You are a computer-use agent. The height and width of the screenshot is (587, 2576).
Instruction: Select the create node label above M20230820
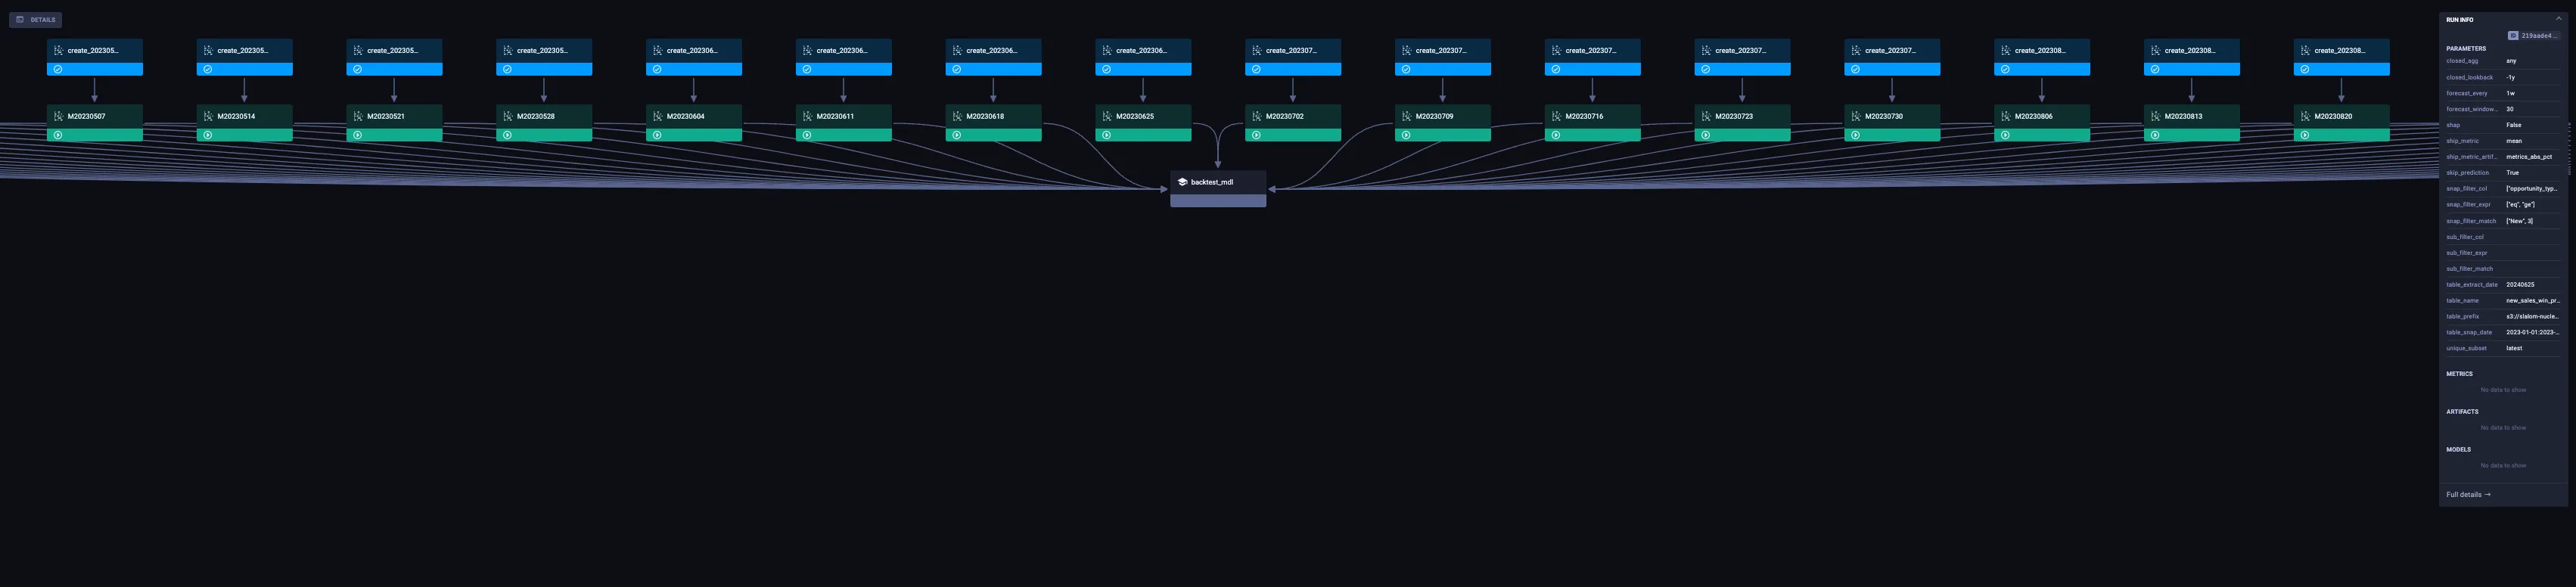click(x=2339, y=50)
